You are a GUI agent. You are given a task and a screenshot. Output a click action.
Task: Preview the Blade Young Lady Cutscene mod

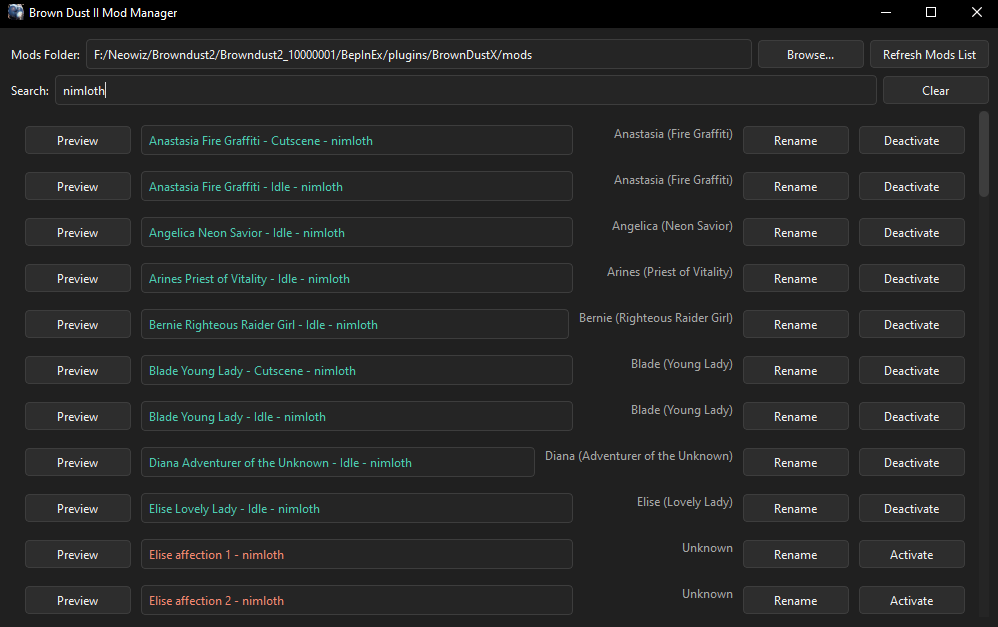pyautogui.click(x=77, y=370)
